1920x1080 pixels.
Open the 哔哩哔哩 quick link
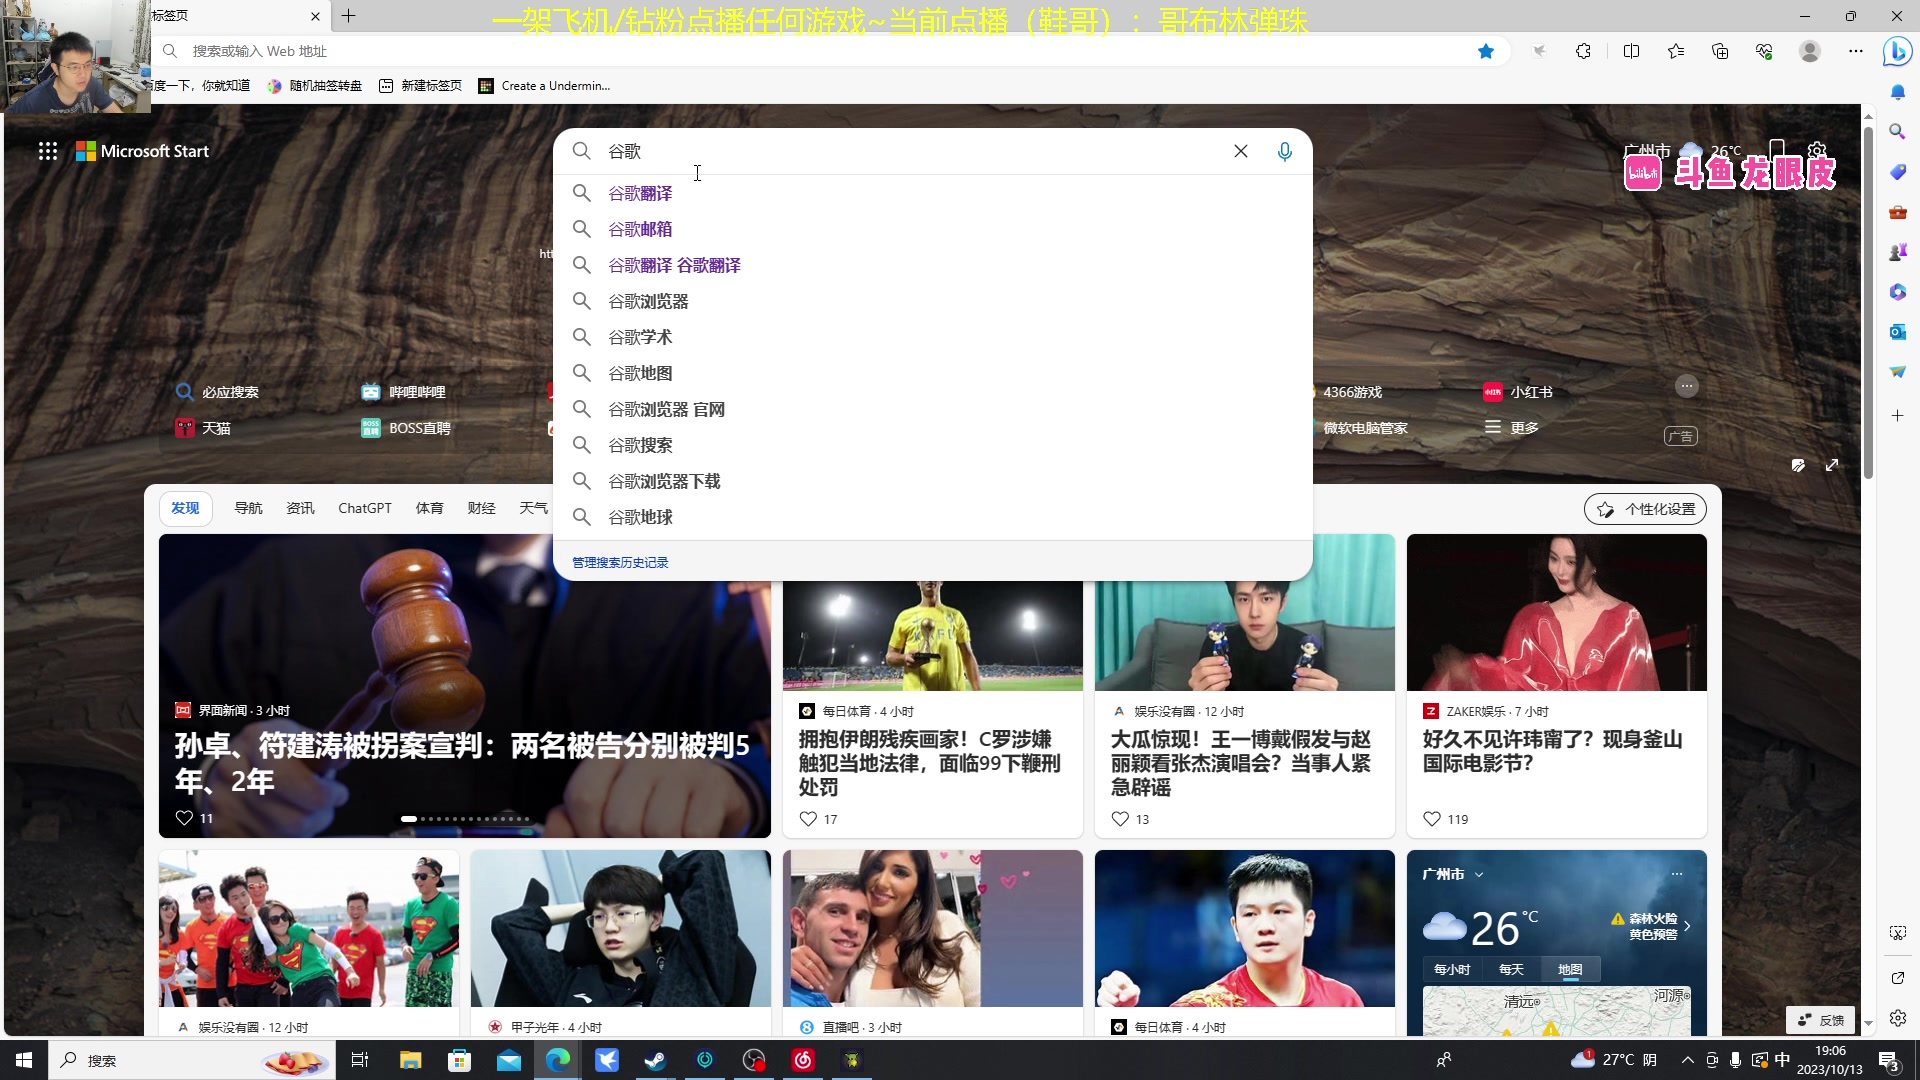pos(403,392)
